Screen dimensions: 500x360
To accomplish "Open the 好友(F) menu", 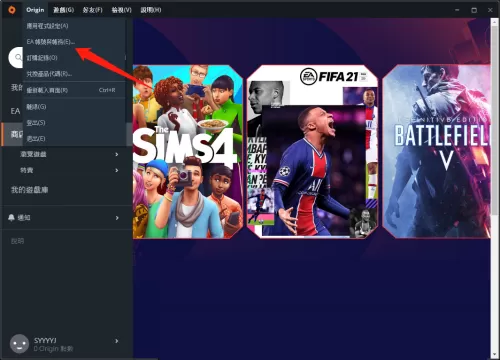I will [x=92, y=10].
